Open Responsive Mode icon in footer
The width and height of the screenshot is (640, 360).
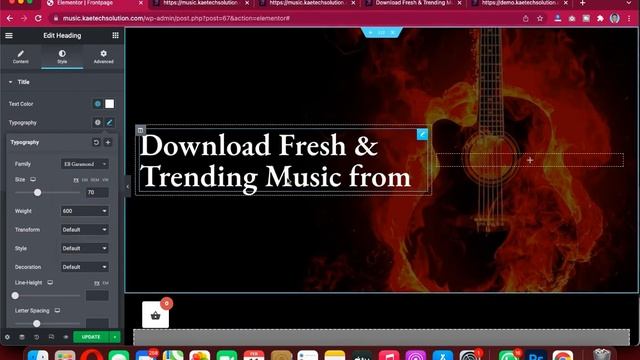pos(51,337)
